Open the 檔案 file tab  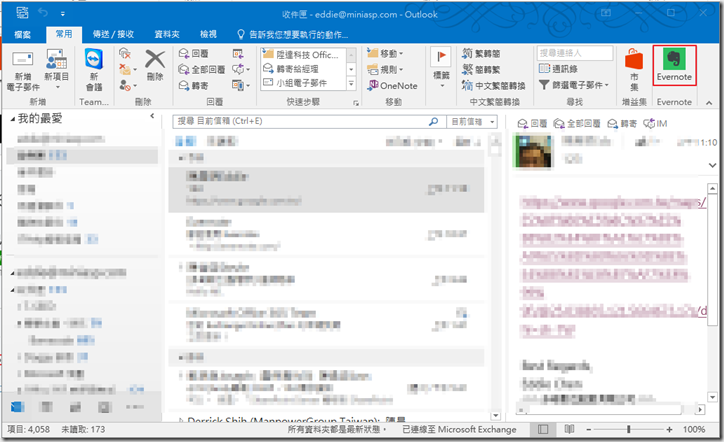tap(23, 34)
